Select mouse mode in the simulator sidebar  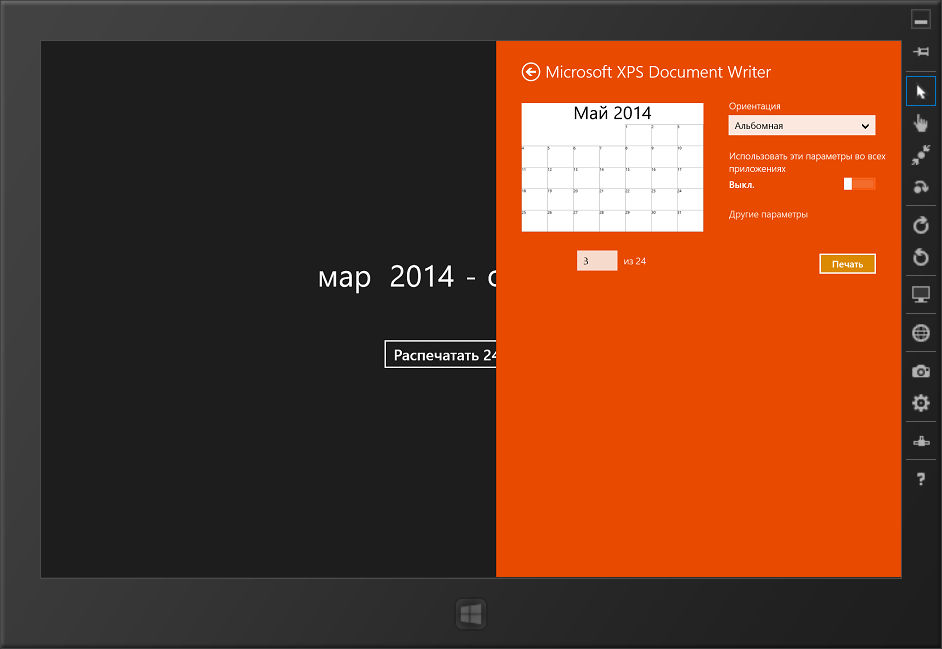point(920,92)
